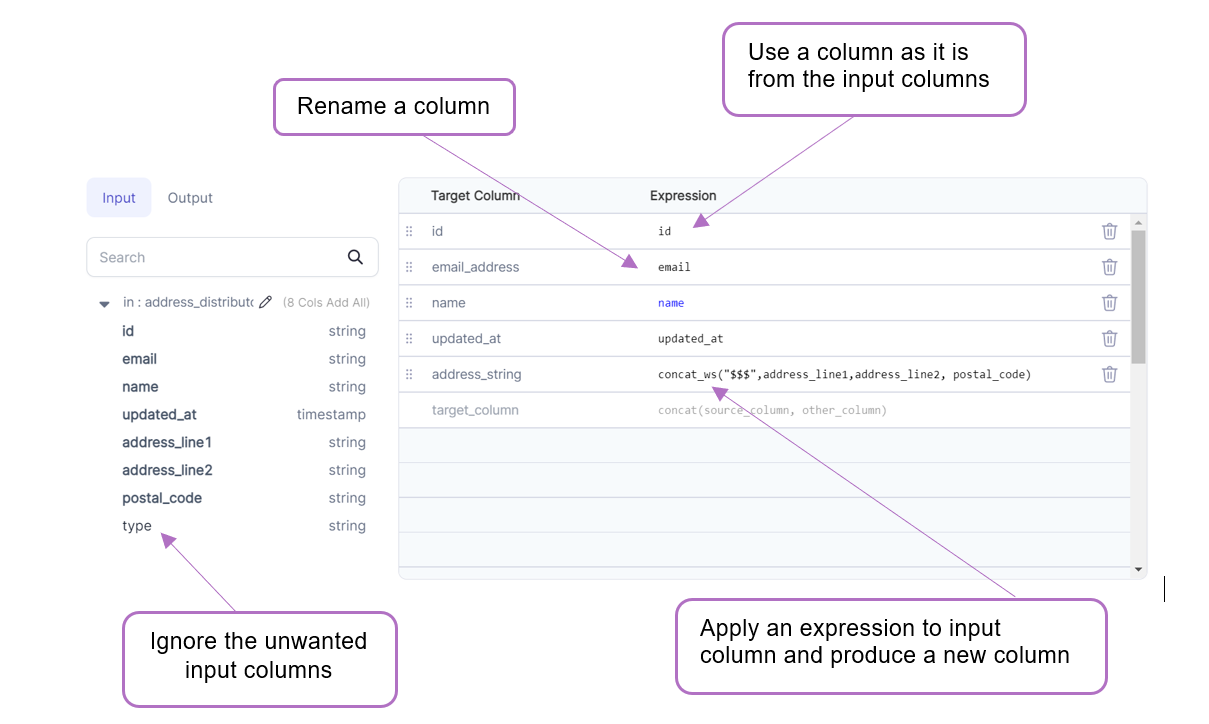Switch to the Output tab
1209x724 pixels.
189,197
